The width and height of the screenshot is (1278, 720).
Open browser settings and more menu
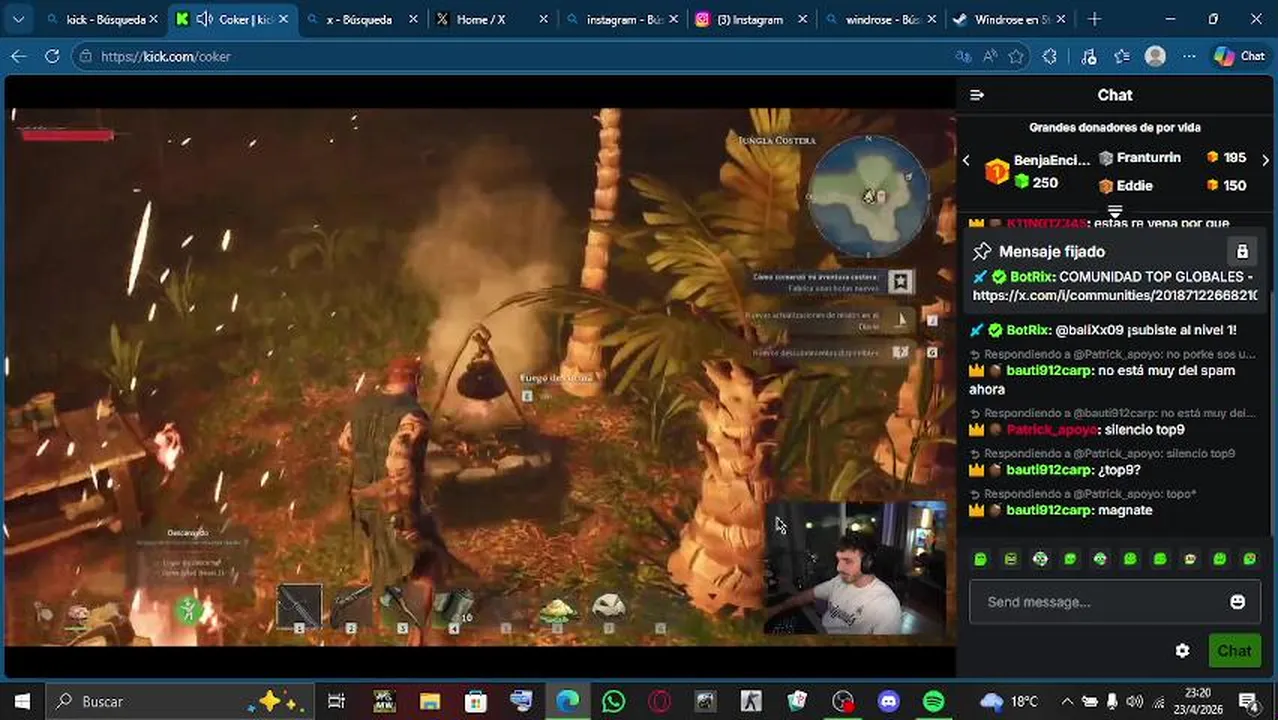pyautogui.click(x=1188, y=57)
